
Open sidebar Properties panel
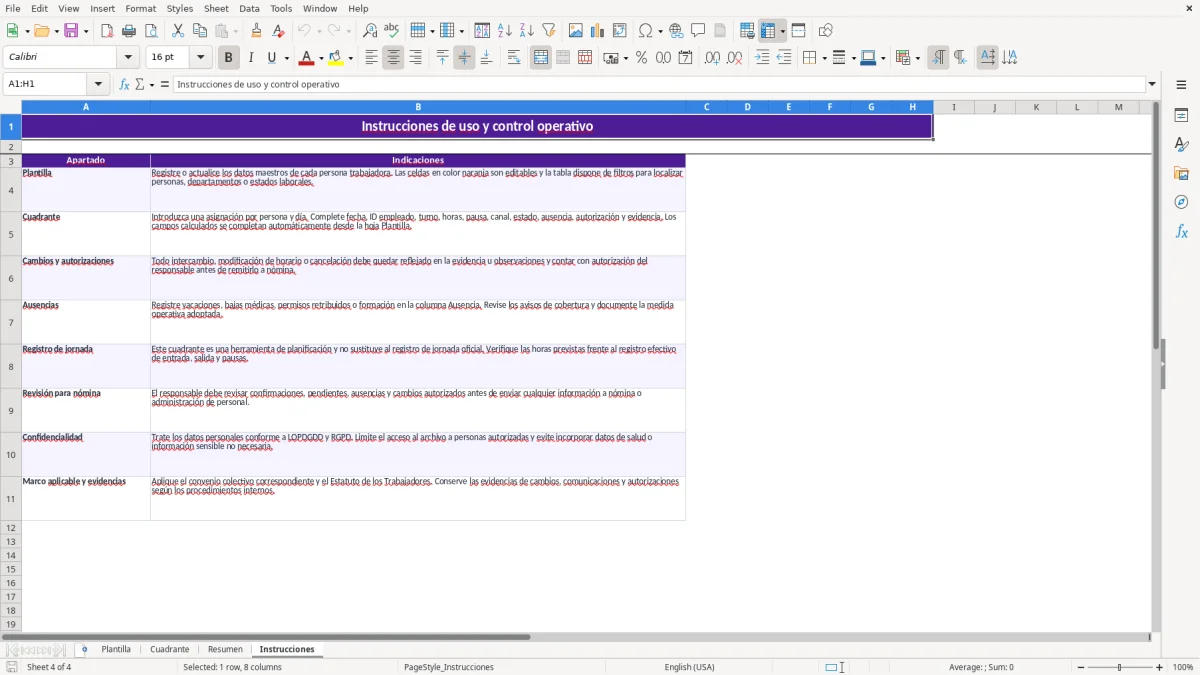pyautogui.click(x=1181, y=116)
